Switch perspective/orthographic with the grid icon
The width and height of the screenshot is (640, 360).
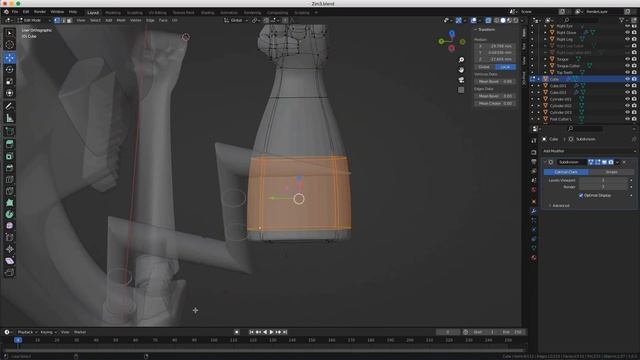(x=461, y=90)
